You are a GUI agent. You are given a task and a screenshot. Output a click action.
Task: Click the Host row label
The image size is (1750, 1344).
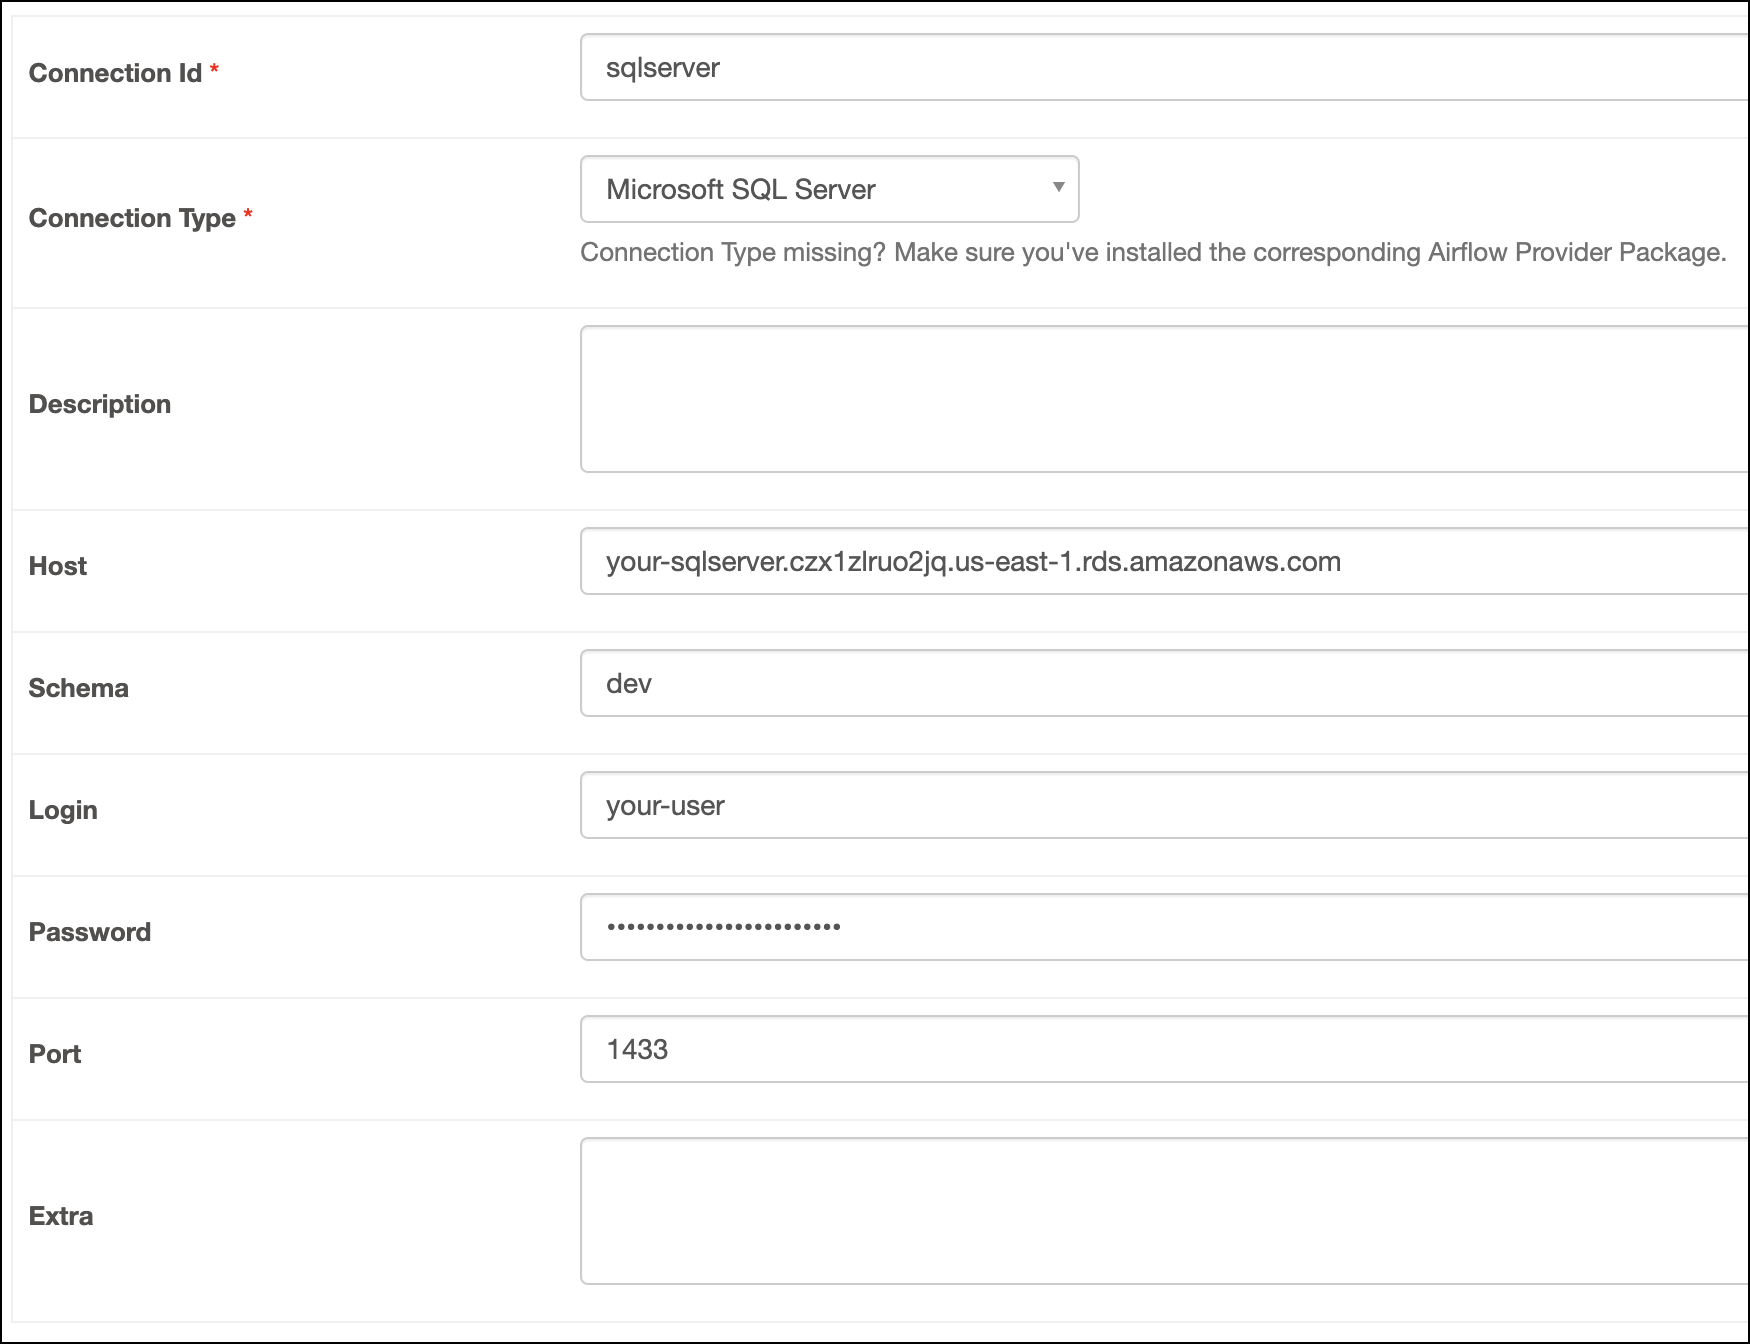[x=58, y=565]
